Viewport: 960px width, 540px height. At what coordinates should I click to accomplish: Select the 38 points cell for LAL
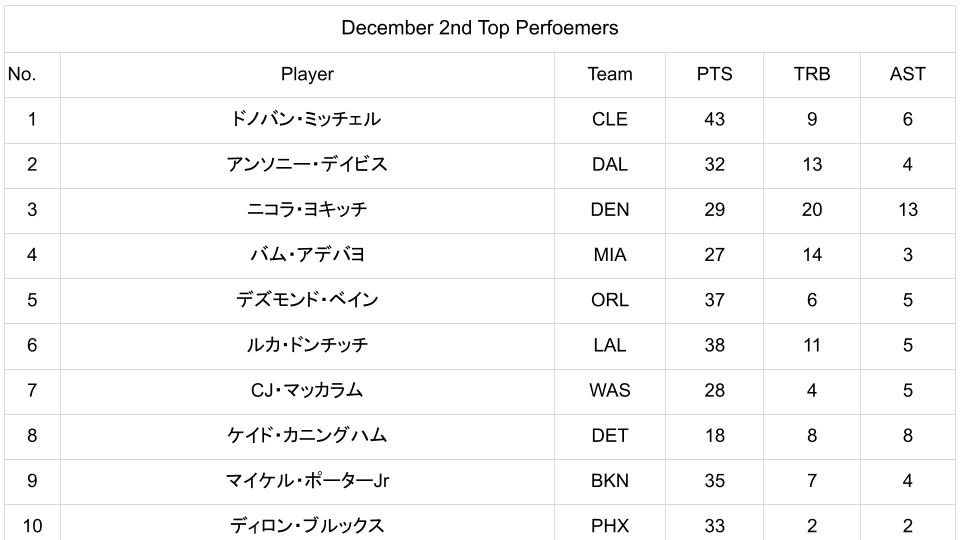coord(714,345)
